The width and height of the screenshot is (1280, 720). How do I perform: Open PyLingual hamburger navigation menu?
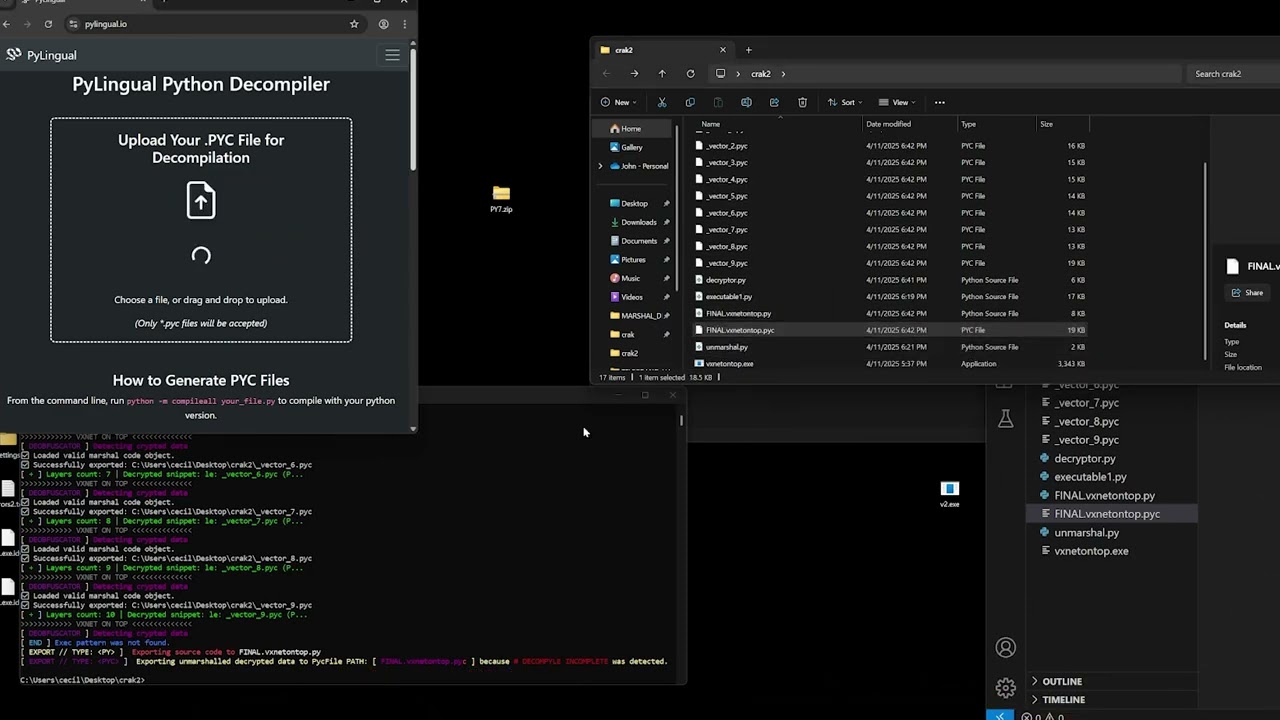click(392, 55)
